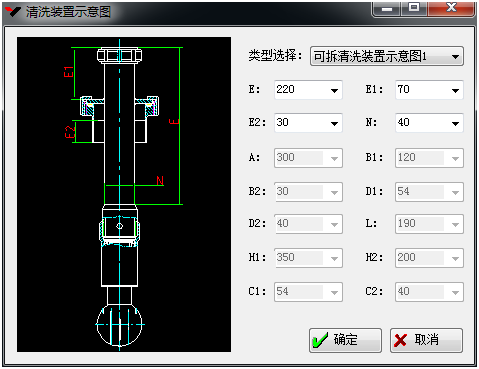Cancel with the 取消 button
Viewport: 479px width, 369px height.
tap(426, 340)
